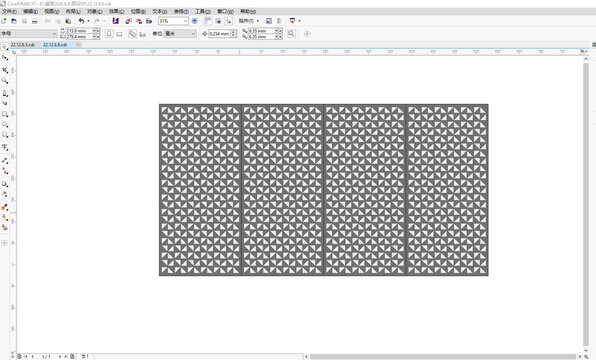Open the Layout menu

(x=73, y=12)
